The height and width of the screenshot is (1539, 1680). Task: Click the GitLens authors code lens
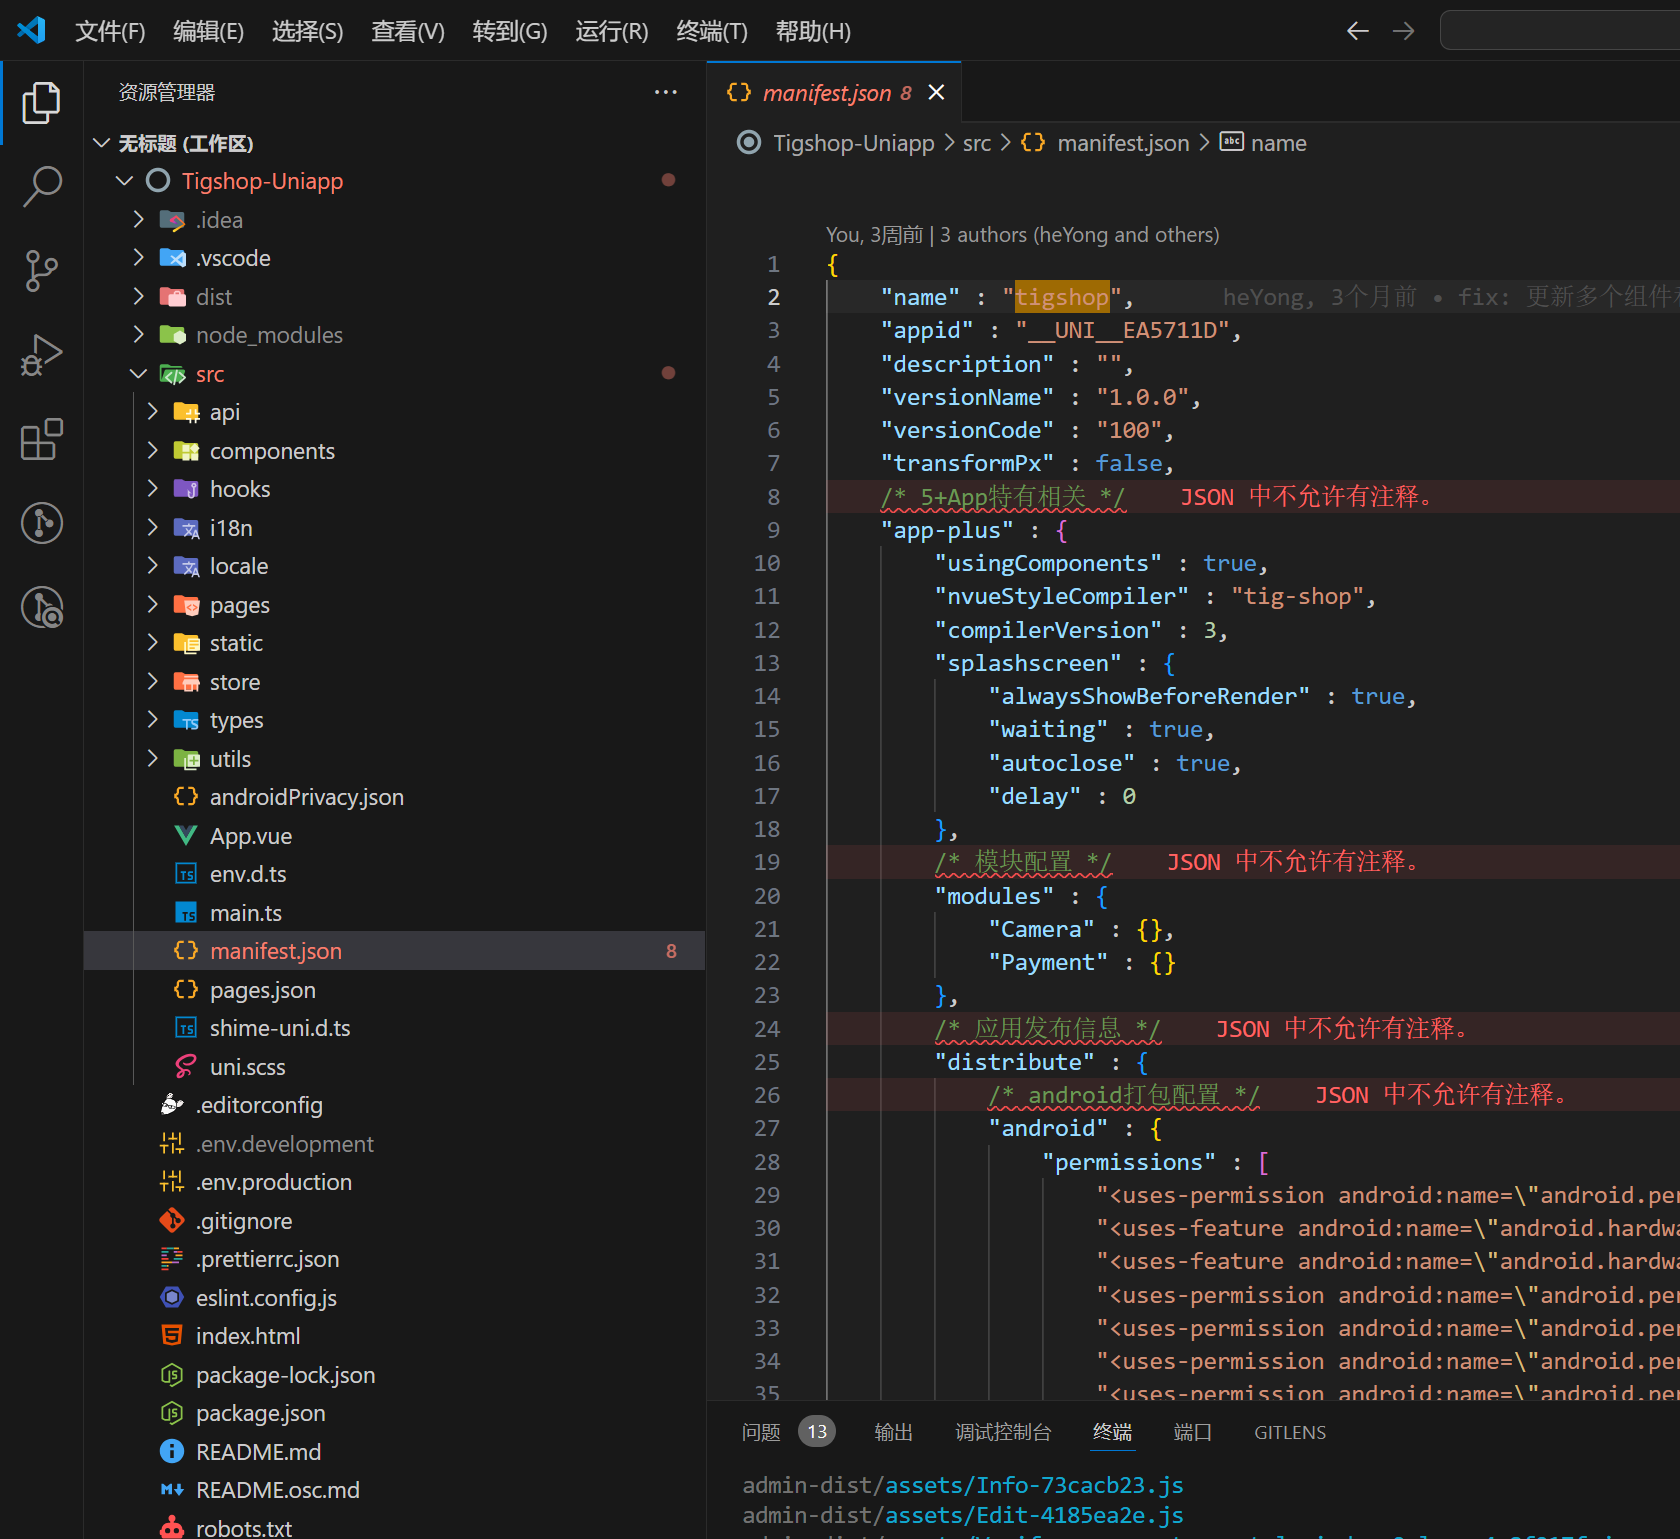pyautogui.click(x=1023, y=235)
